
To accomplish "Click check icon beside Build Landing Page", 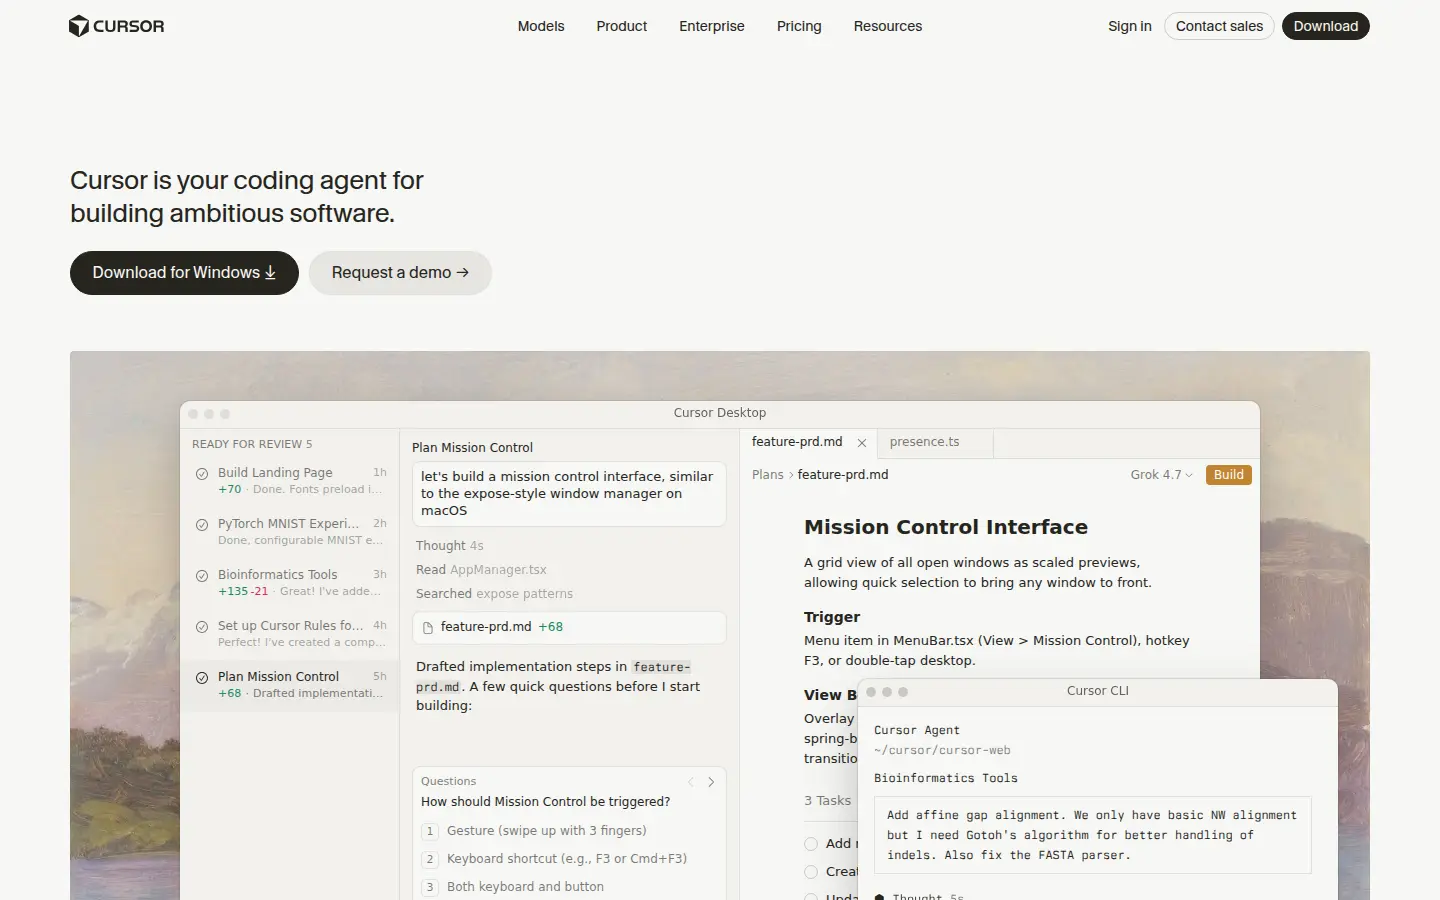I will click(202, 474).
